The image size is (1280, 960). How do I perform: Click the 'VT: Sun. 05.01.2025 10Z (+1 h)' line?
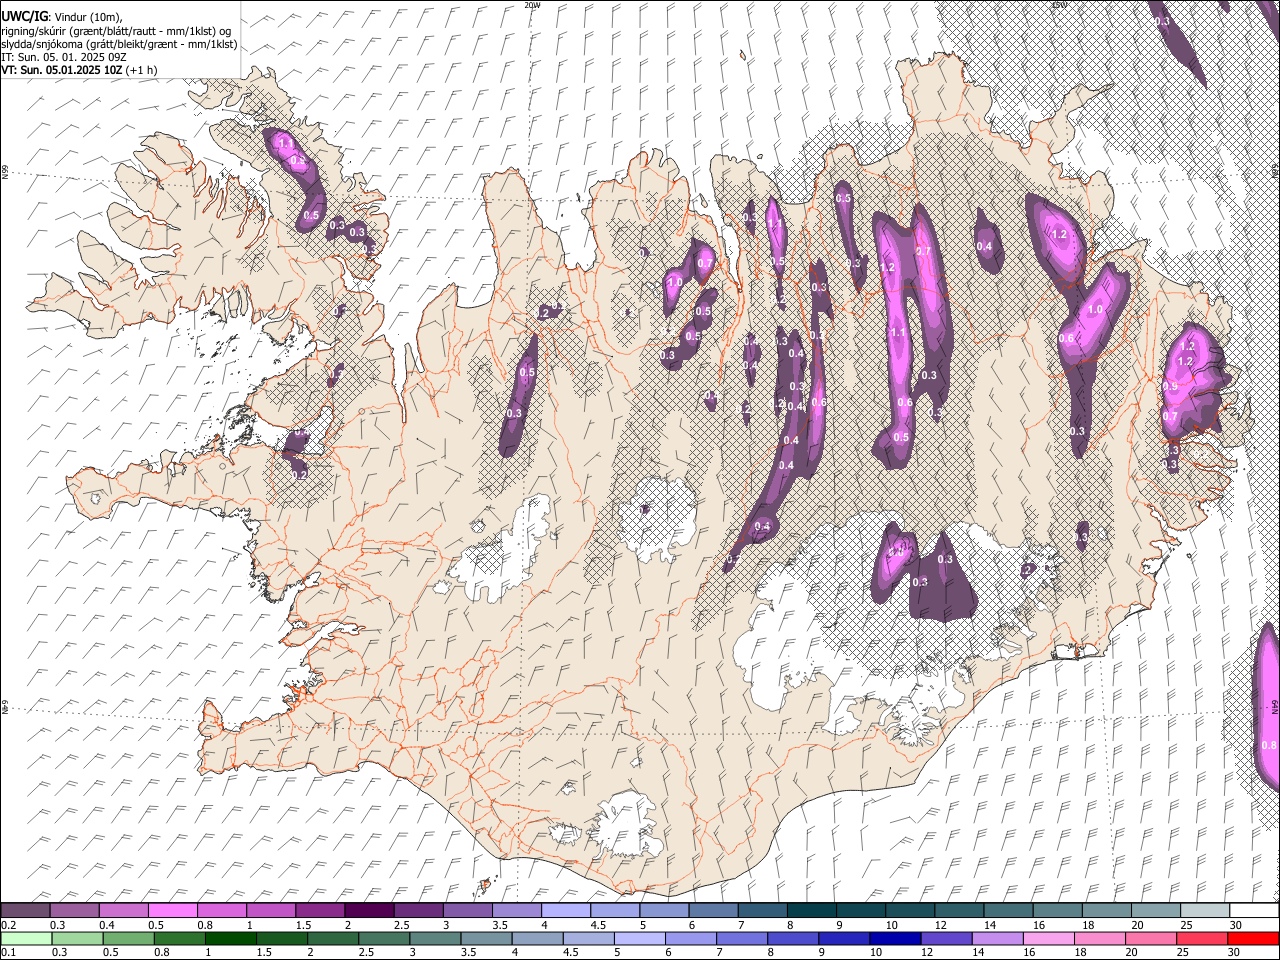[x=78, y=70]
